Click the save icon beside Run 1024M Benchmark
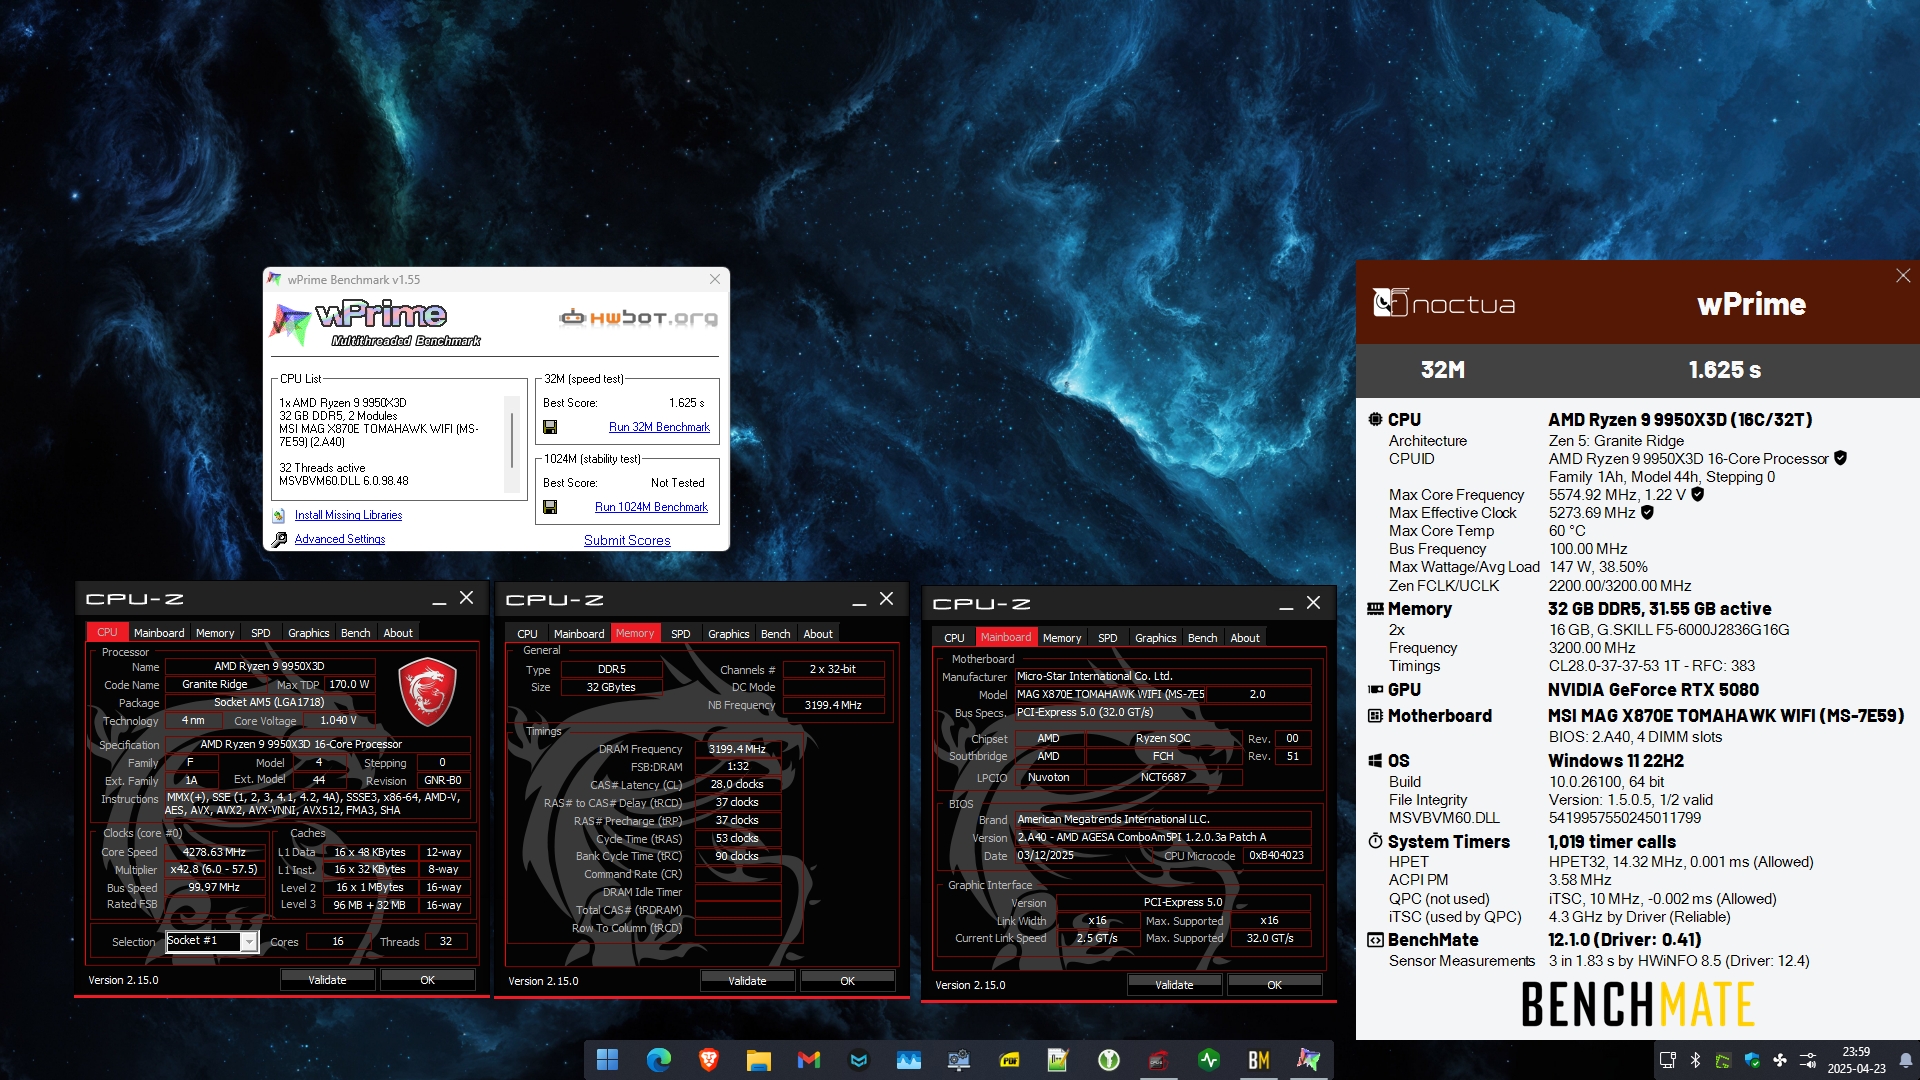Viewport: 1920px width, 1080px height. point(550,507)
